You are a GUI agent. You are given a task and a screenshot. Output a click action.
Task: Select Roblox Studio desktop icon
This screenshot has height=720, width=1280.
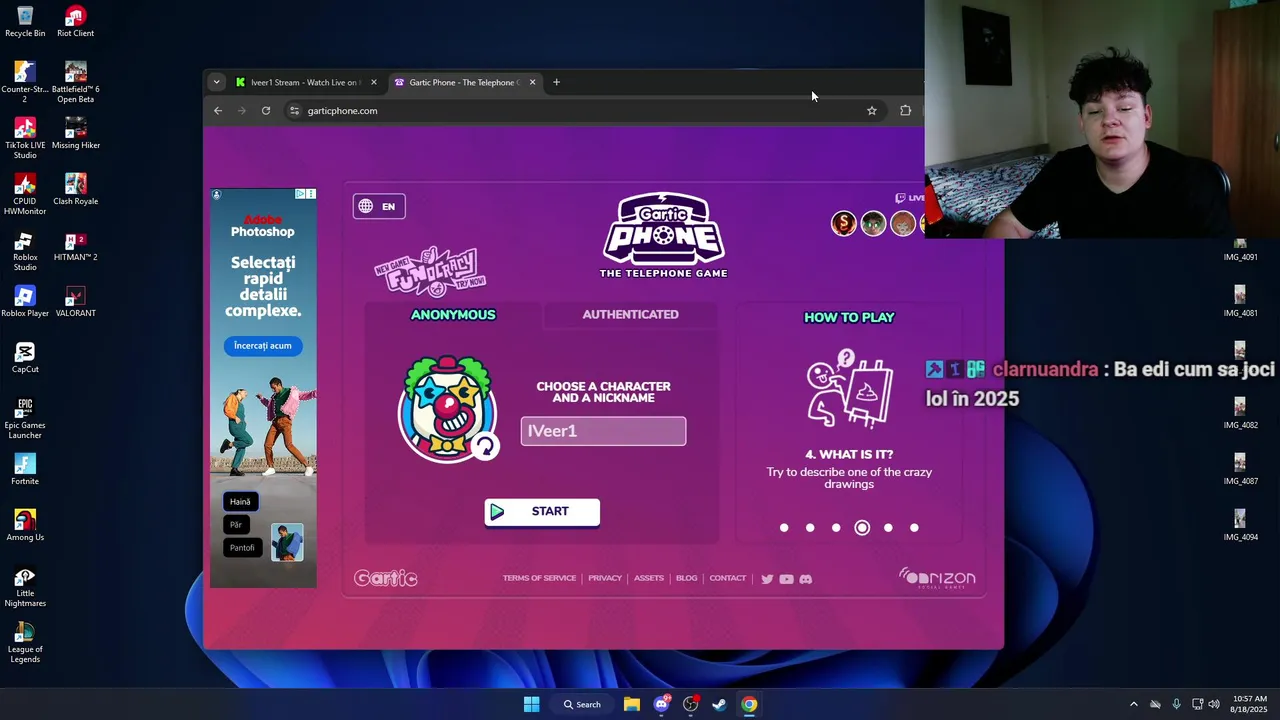(x=25, y=250)
